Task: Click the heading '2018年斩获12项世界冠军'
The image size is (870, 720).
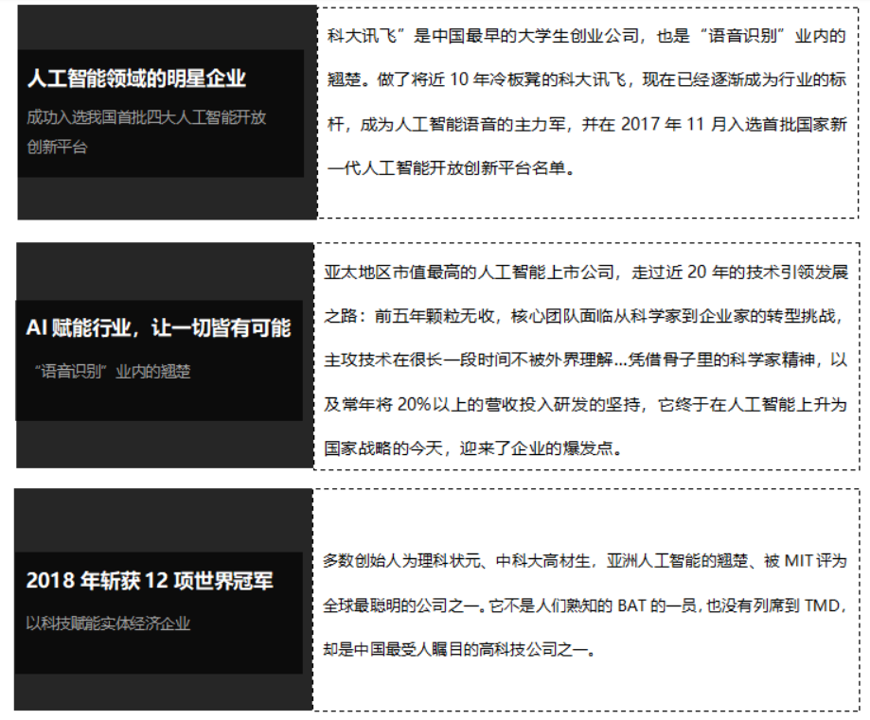Action: click(x=150, y=580)
